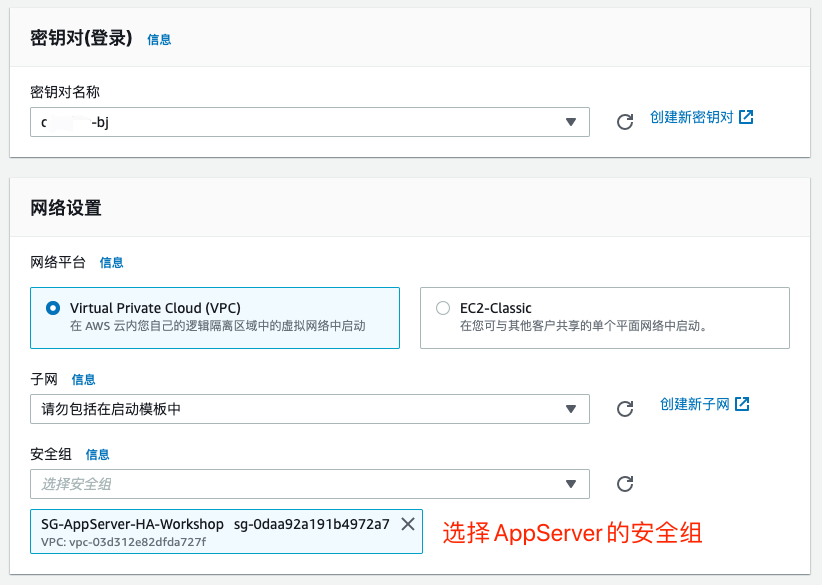Open 信息 link next to 网络平台
The height and width of the screenshot is (585, 822).
point(111,263)
